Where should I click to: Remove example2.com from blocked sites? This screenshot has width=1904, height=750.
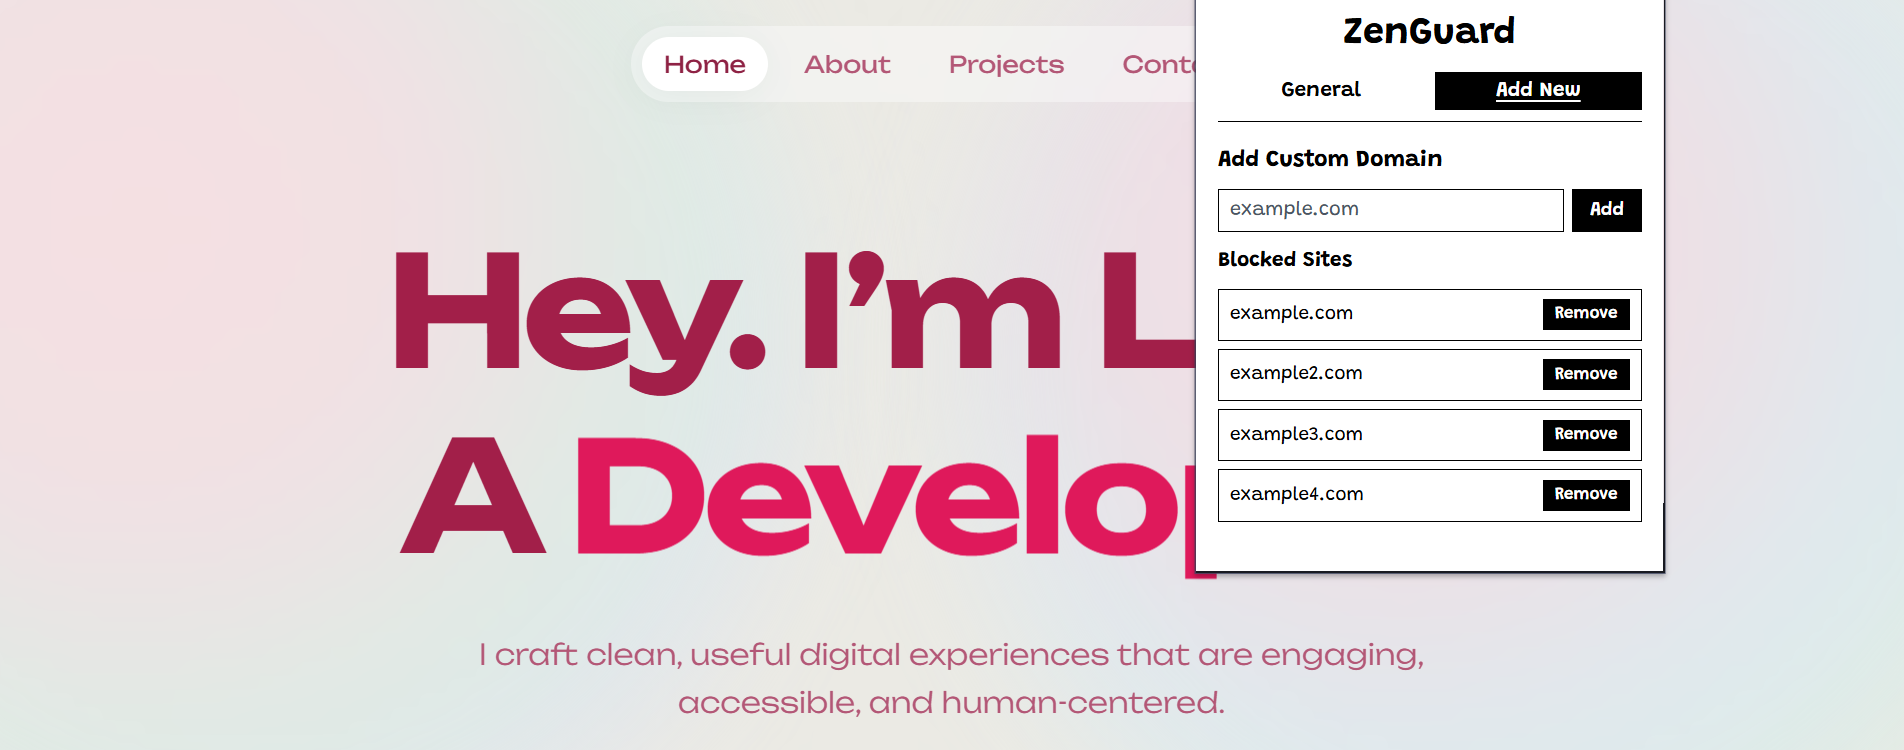1585,374
